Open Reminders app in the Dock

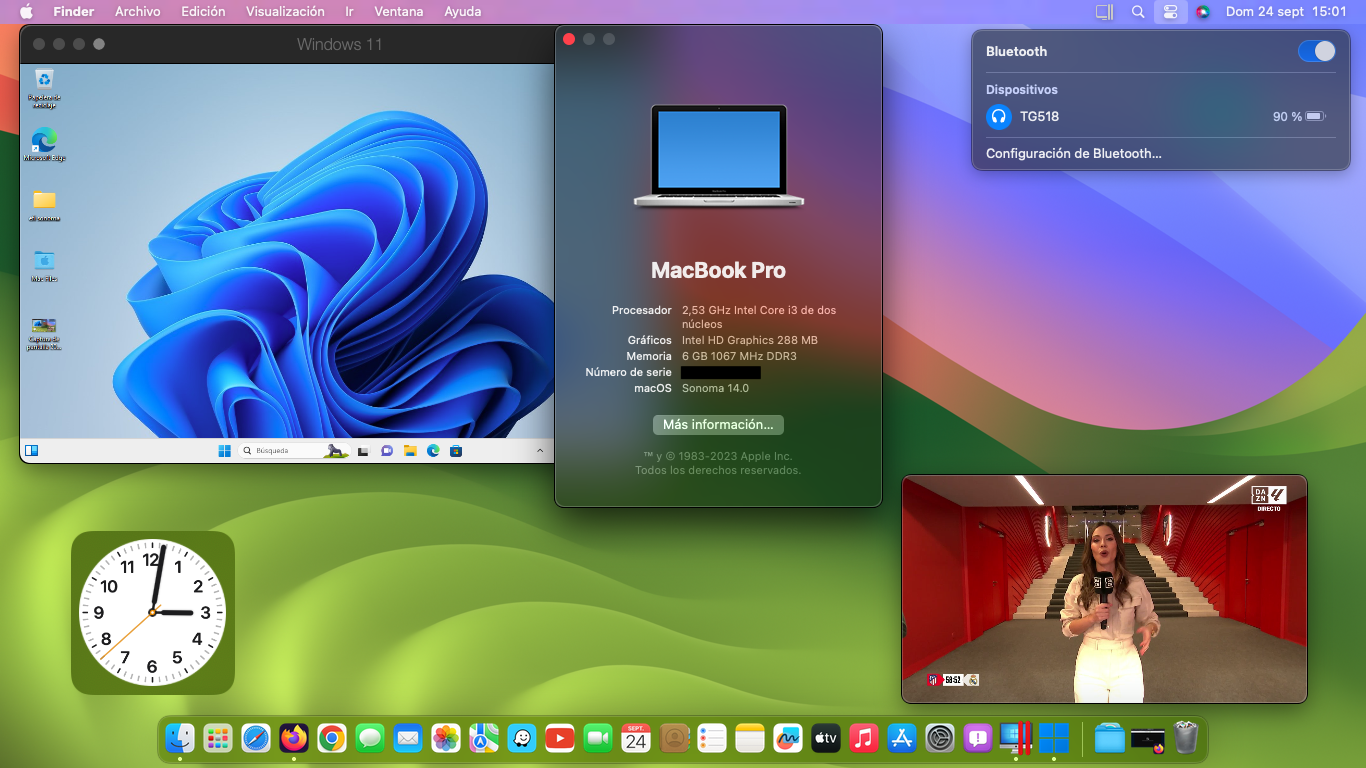point(712,739)
